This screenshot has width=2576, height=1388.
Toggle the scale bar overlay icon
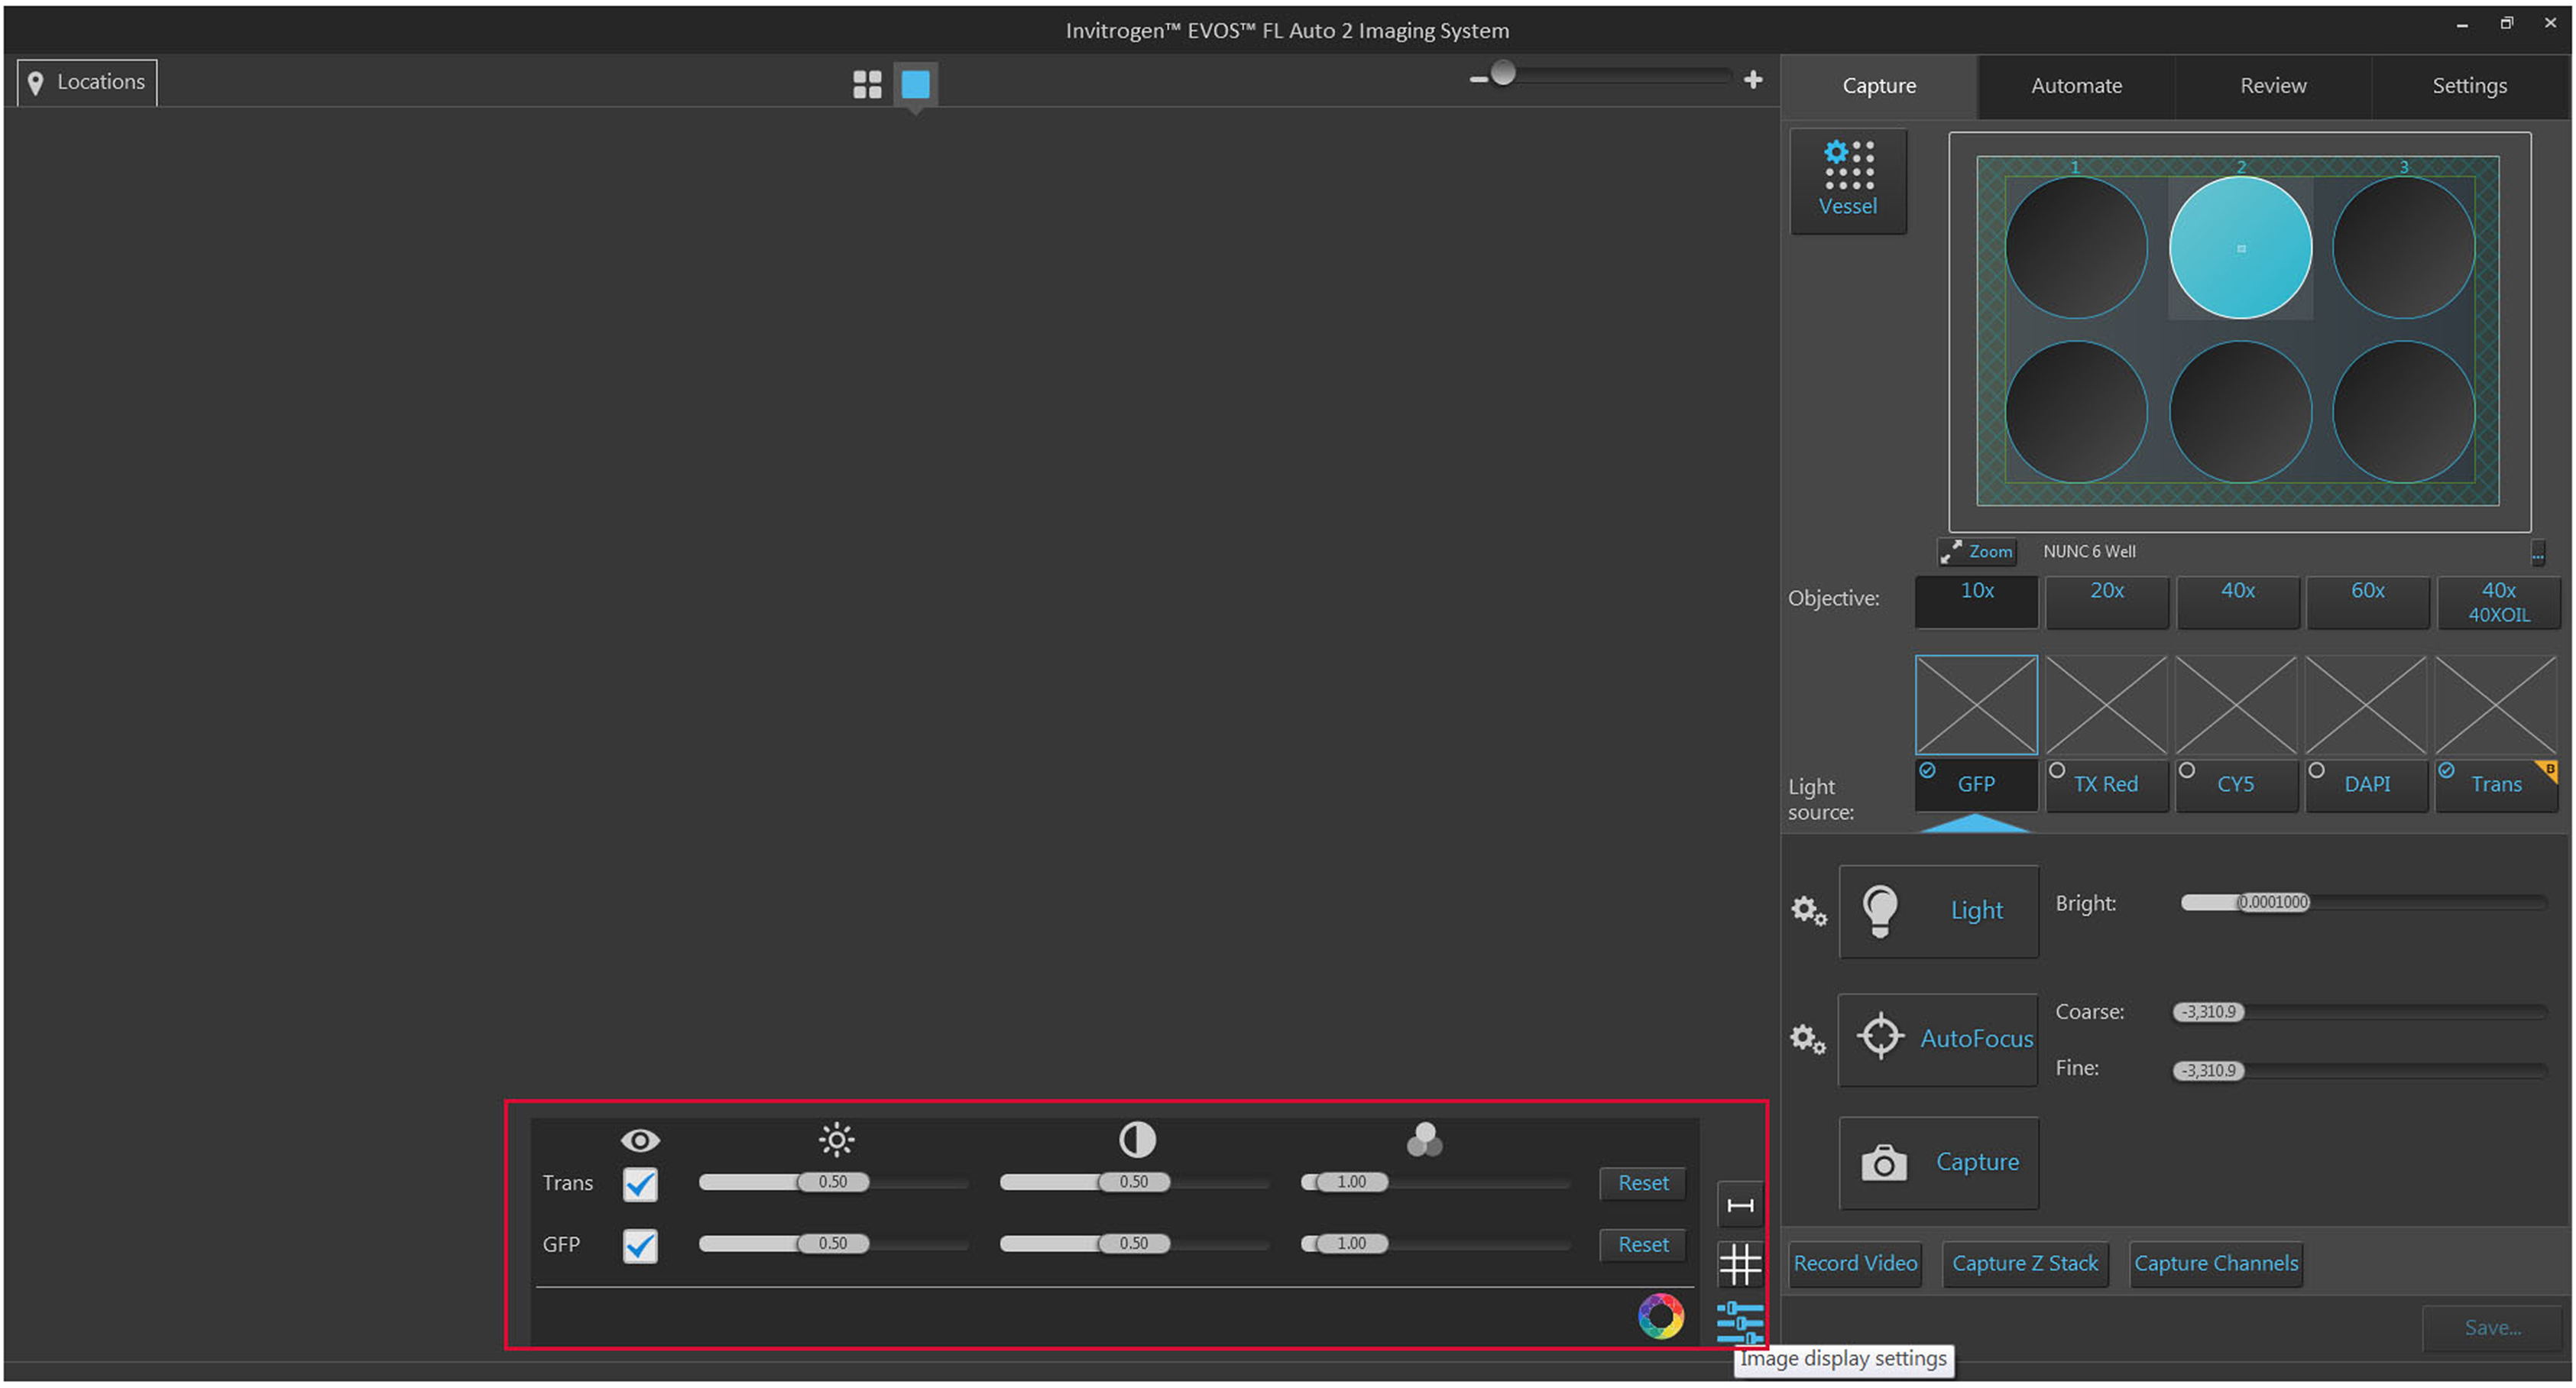1739,1205
